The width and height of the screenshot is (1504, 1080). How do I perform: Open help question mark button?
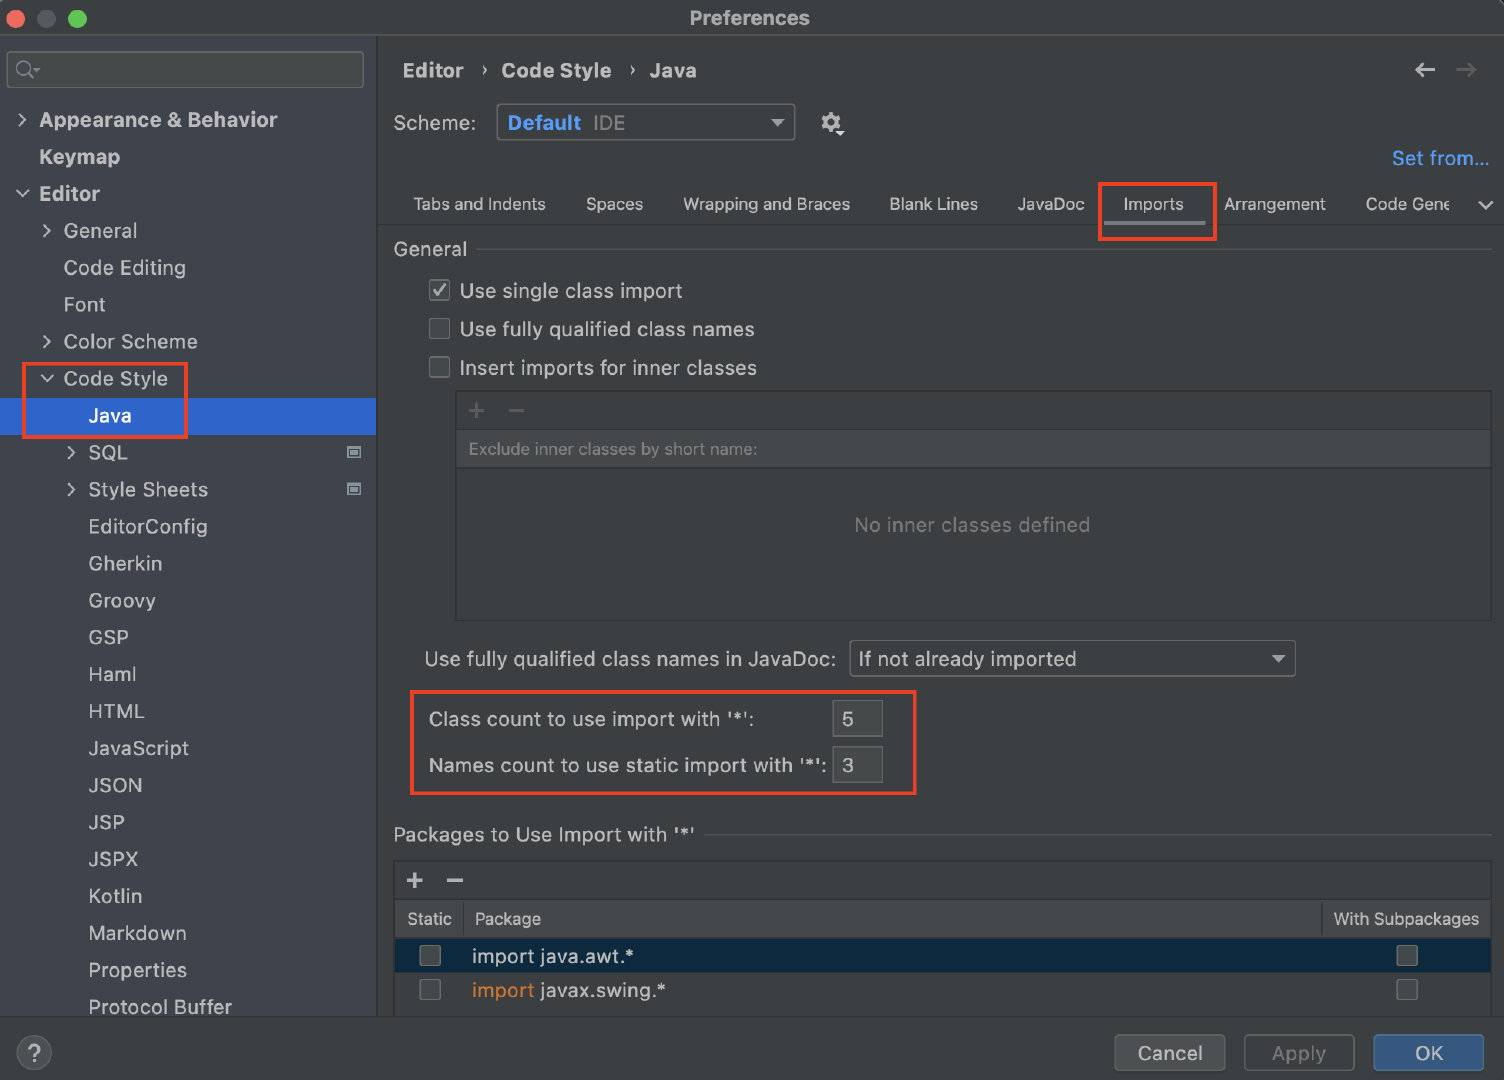pos(34,1053)
